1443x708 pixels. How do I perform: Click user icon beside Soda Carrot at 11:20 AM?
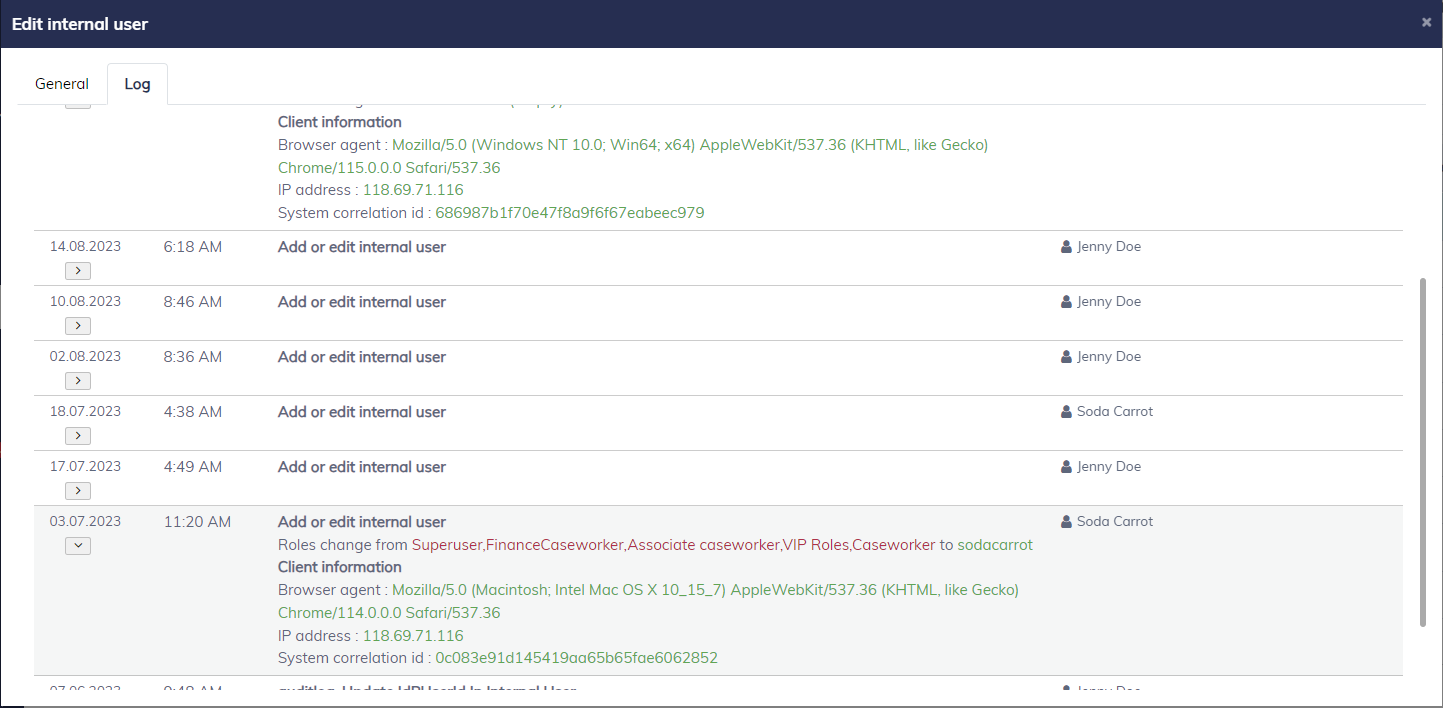[x=1066, y=522]
